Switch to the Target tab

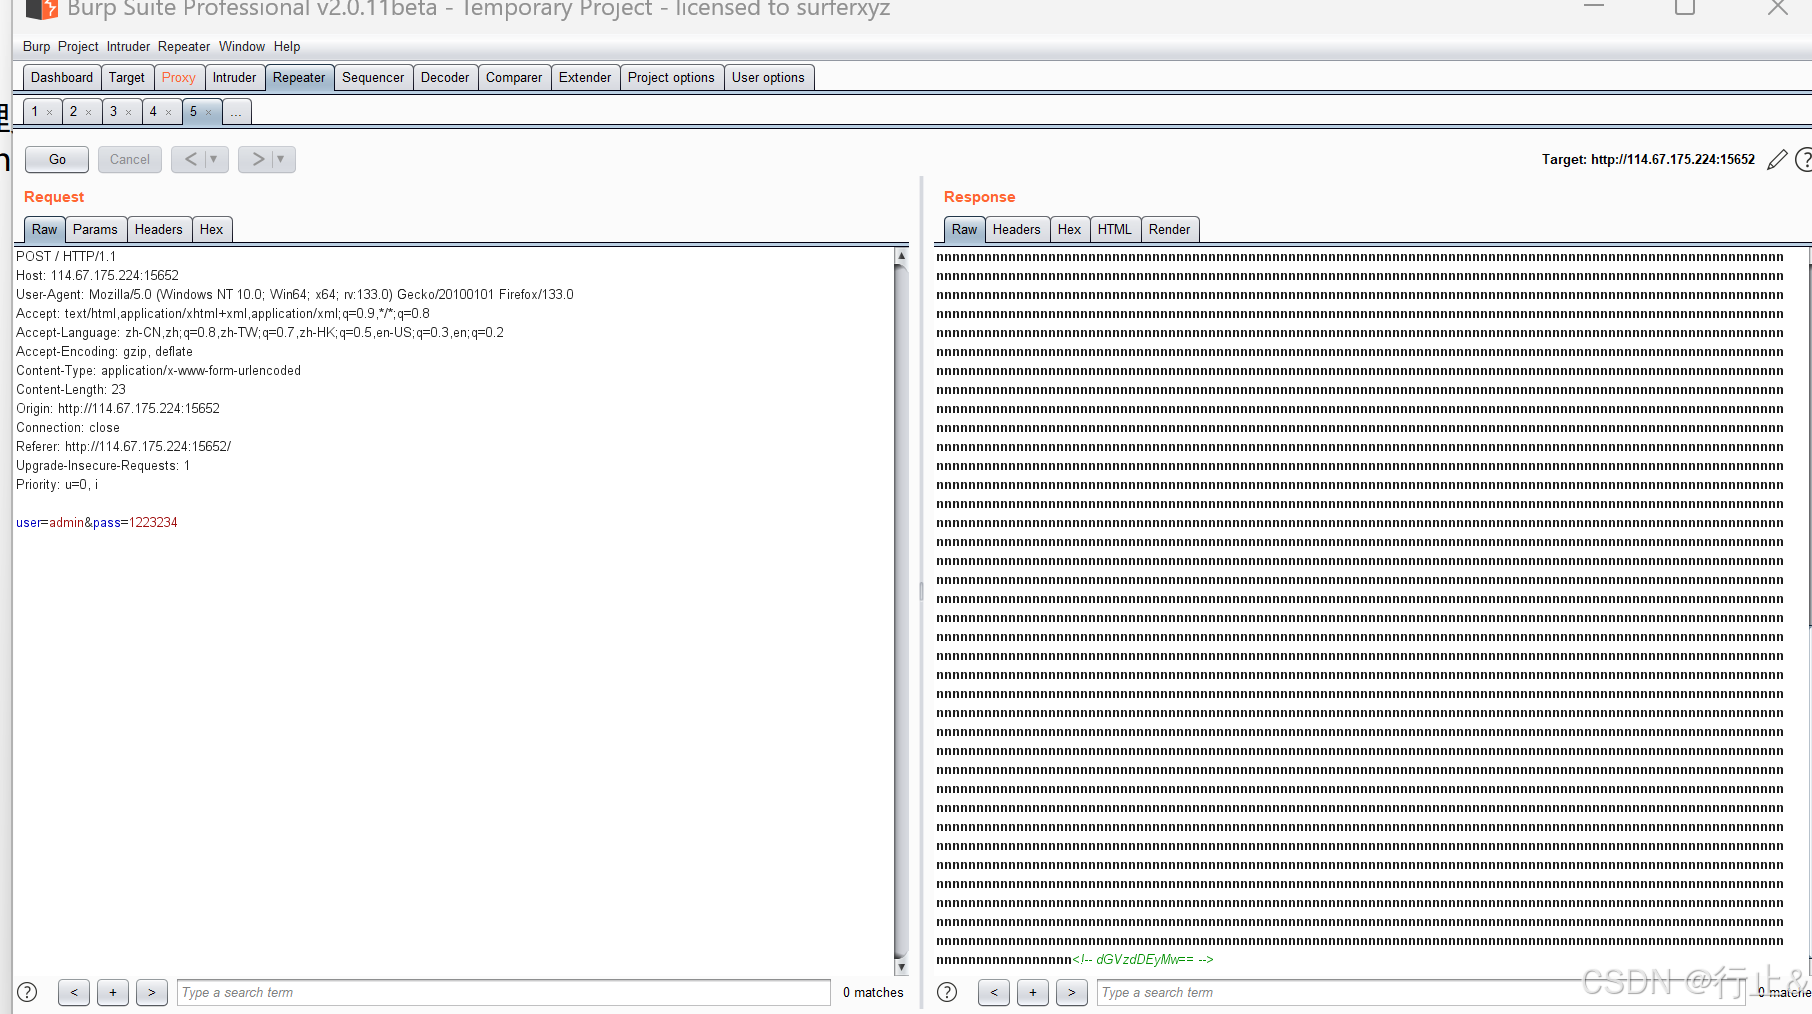[127, 77]
